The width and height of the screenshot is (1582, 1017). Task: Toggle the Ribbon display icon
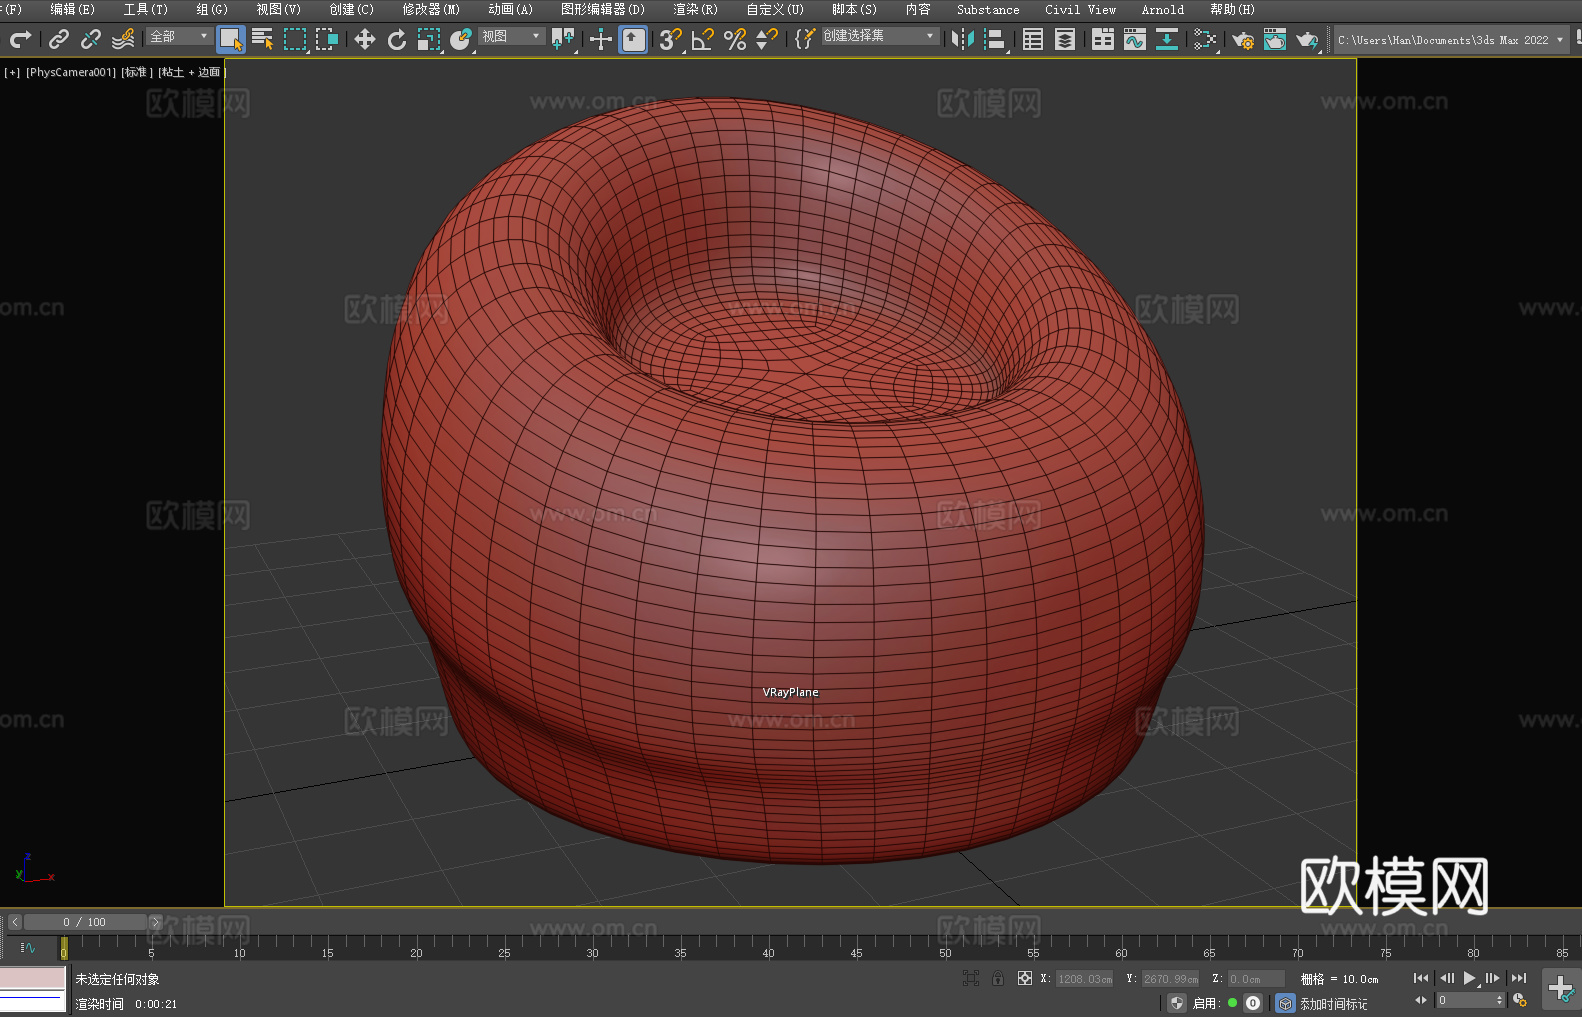(1103, 39)
